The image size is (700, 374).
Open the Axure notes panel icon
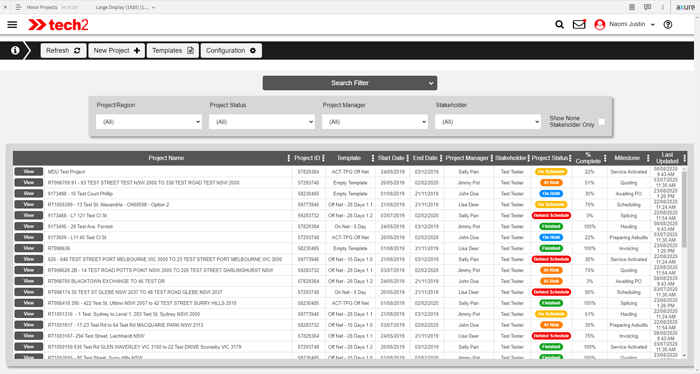632,7
